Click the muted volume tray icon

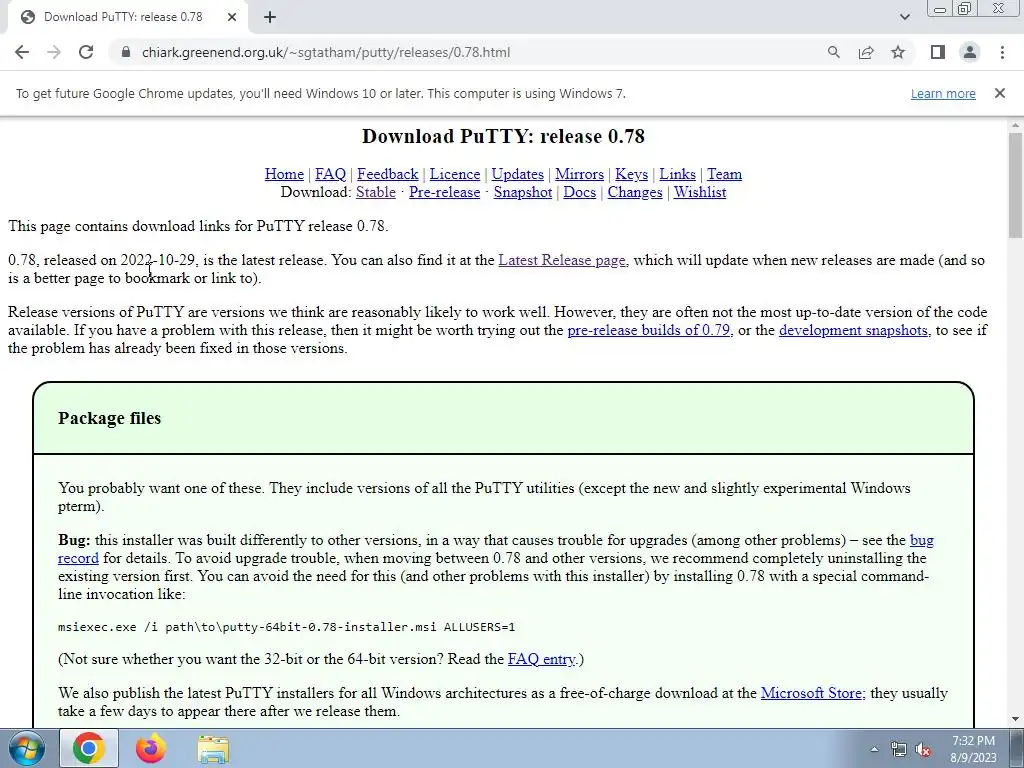click(923, 750)
